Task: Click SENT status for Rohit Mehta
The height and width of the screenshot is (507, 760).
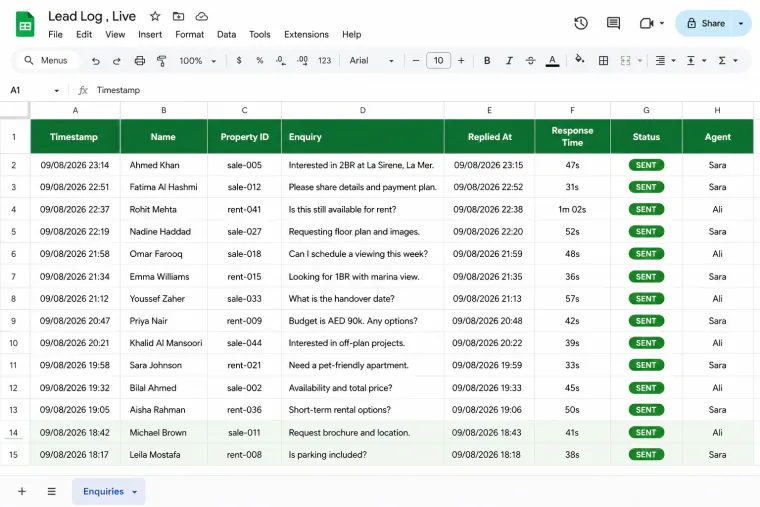Action: (x=646, y=209)
